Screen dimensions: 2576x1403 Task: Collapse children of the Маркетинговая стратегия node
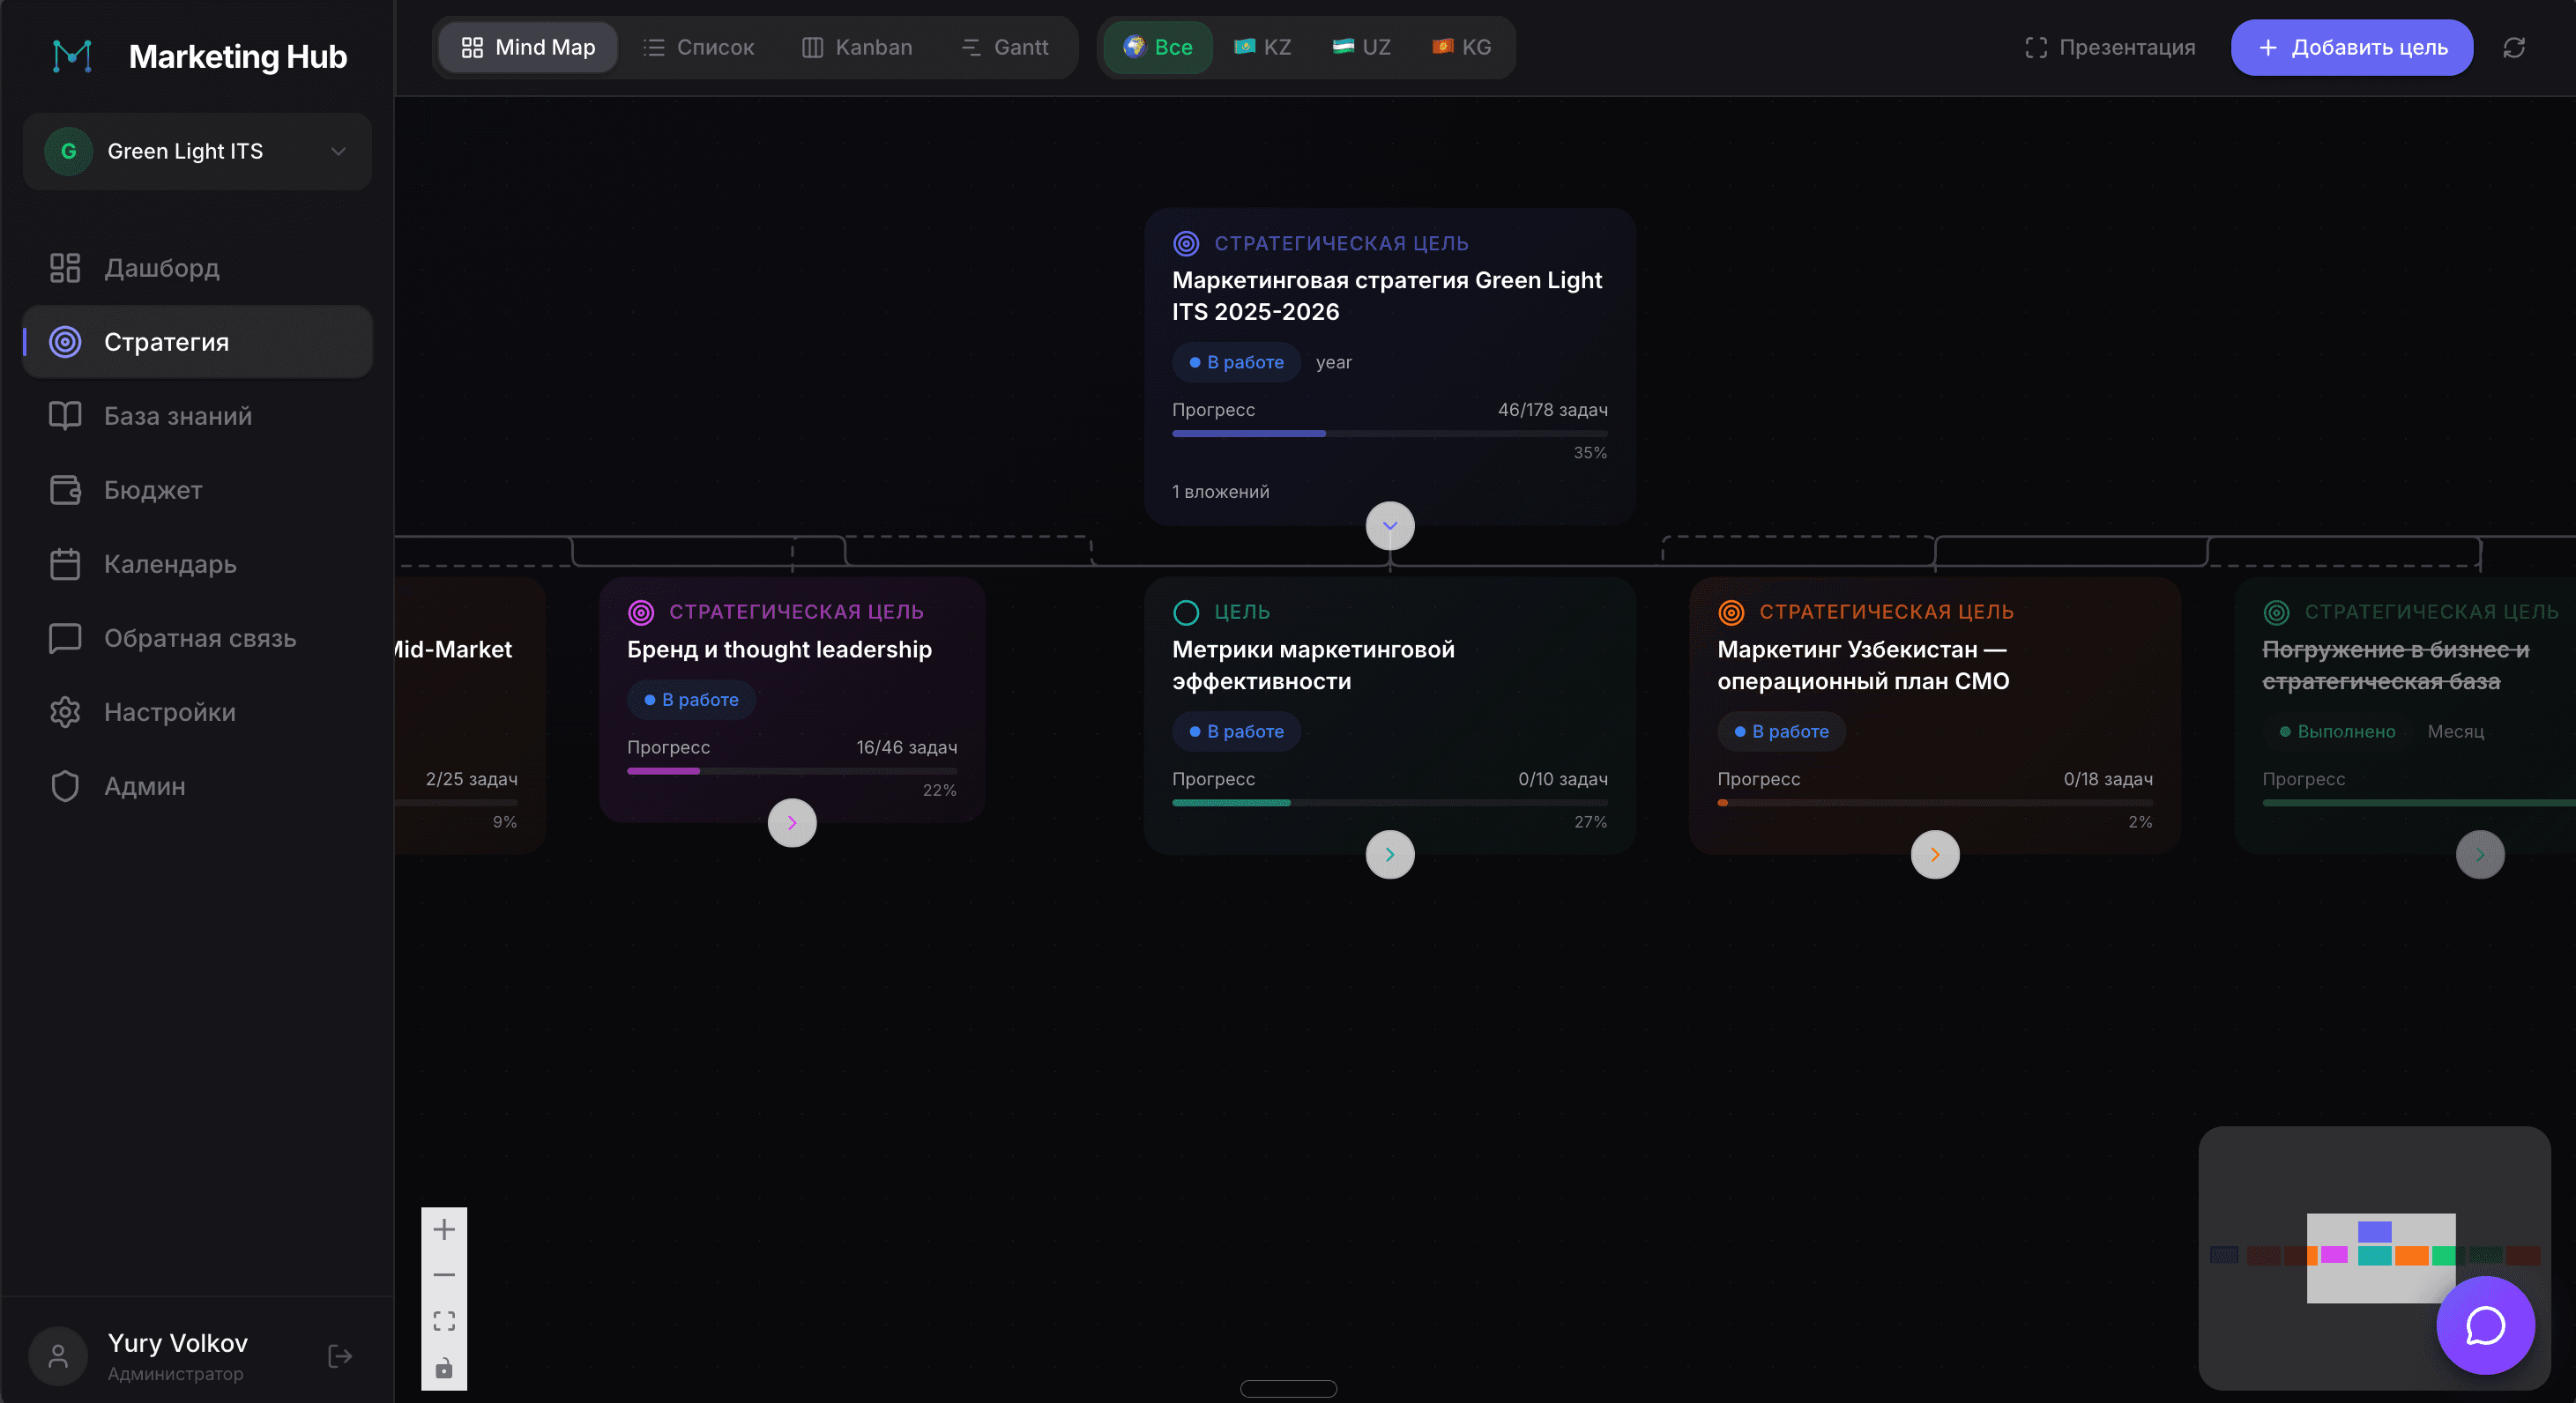coord(1389,525)
